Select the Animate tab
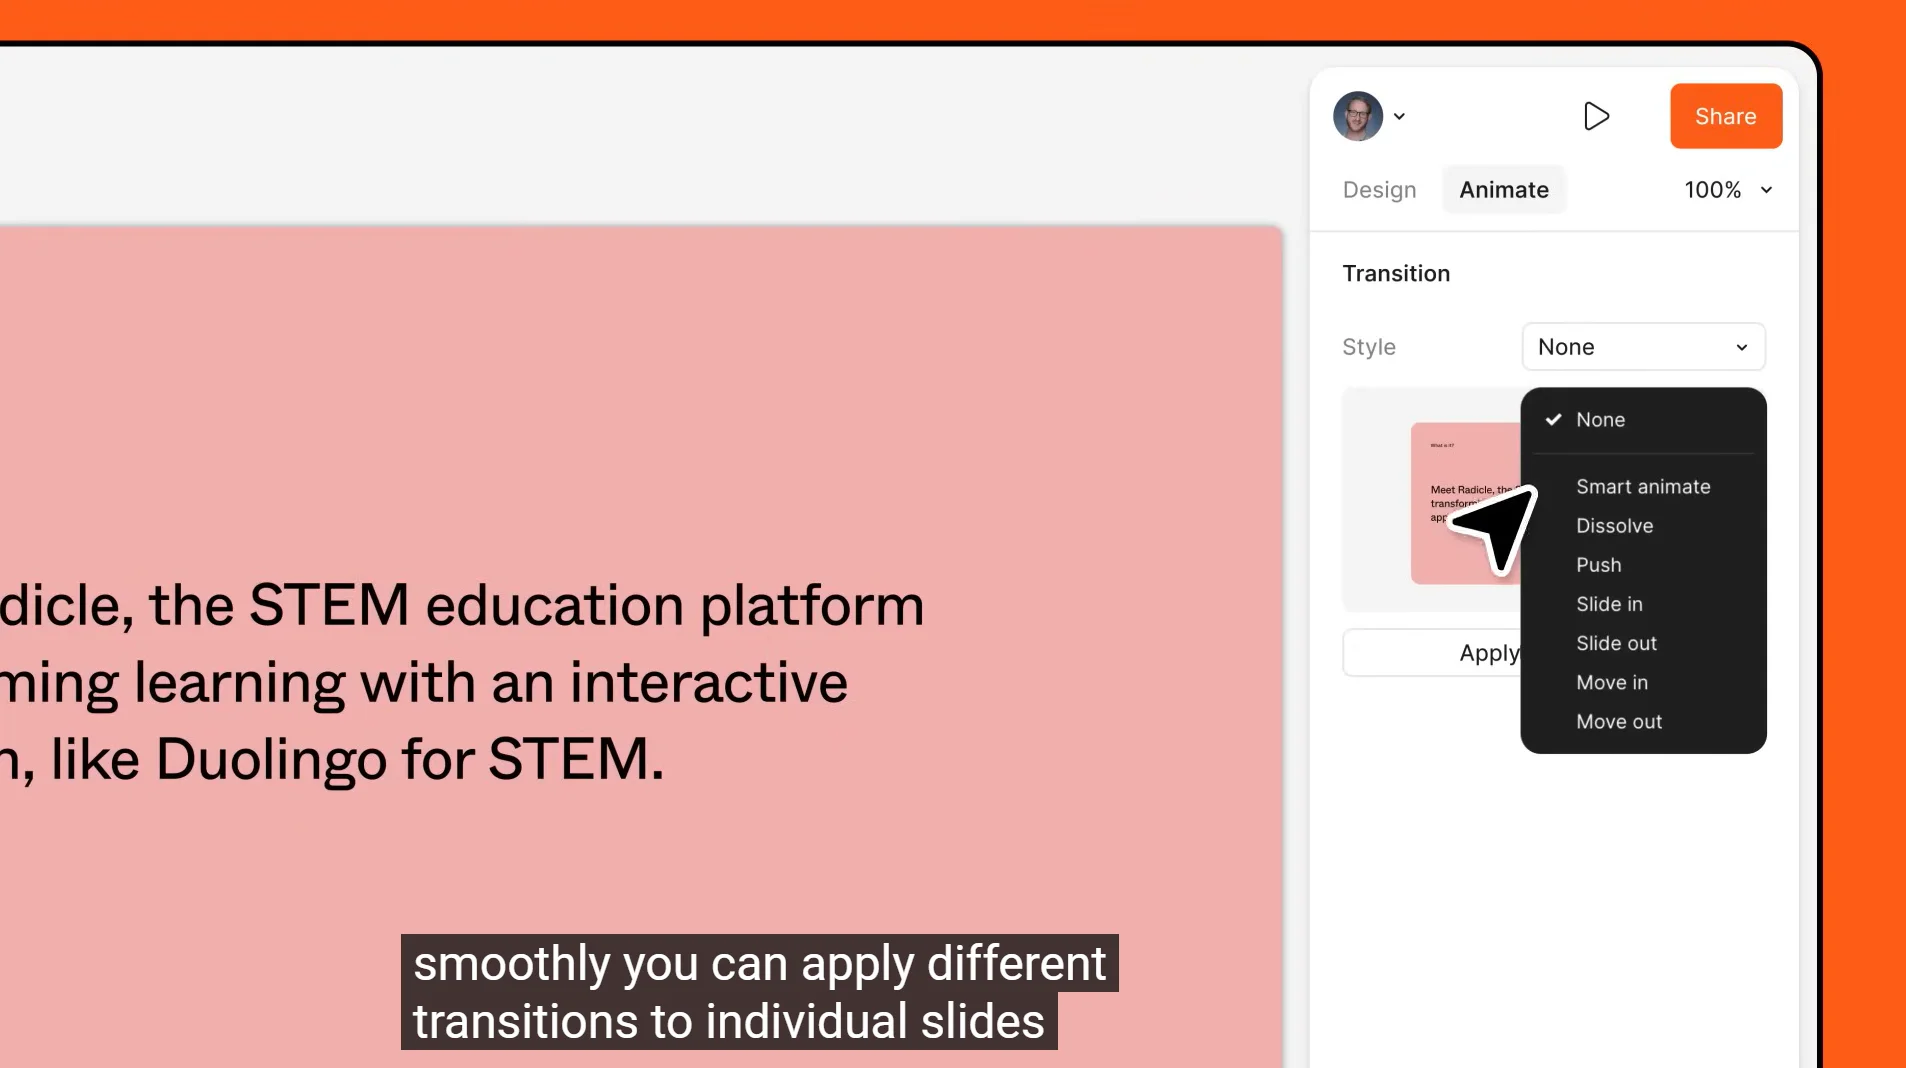 (x=1503, y=190)
